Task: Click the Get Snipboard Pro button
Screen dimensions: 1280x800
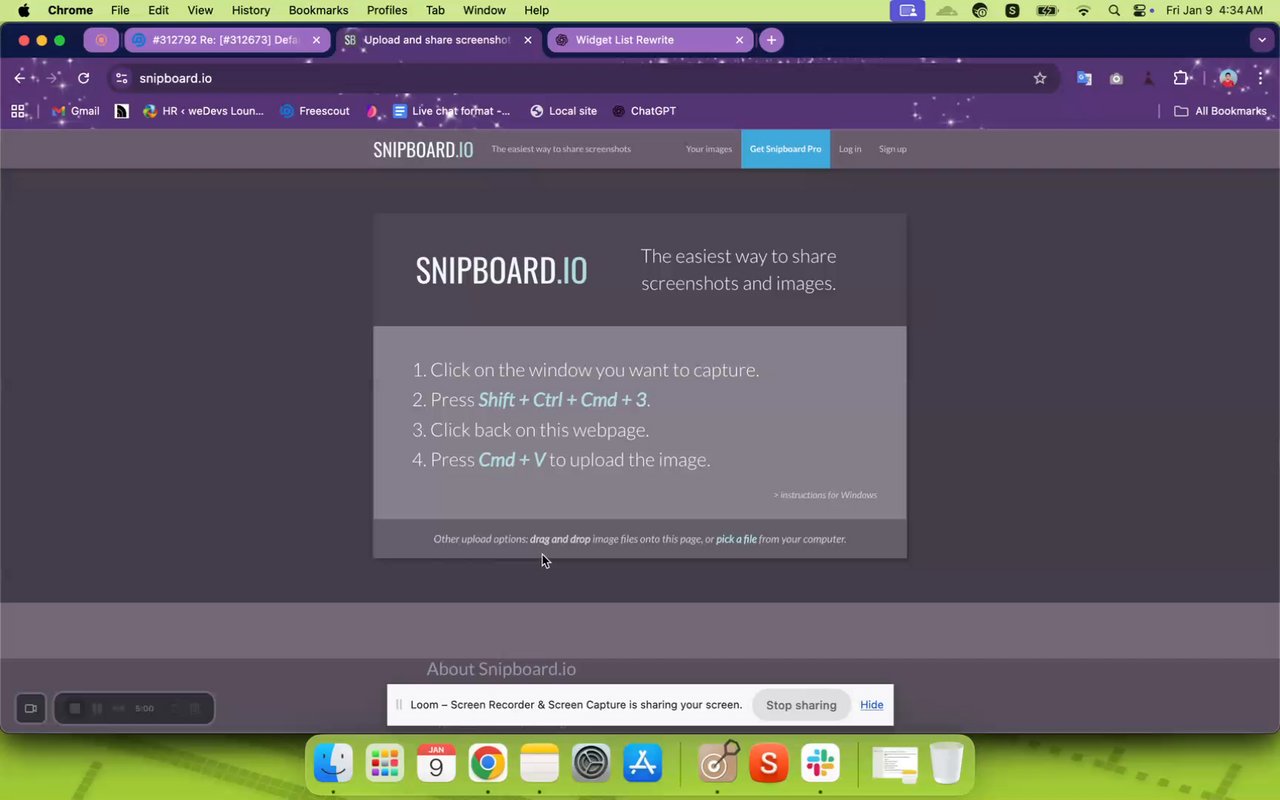Action: click(785, 149)
